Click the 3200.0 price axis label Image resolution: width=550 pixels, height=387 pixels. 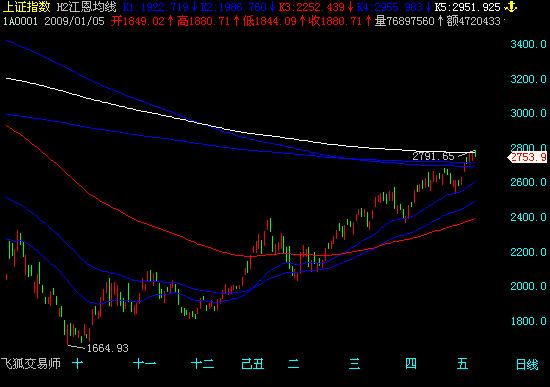pos(528,79)
